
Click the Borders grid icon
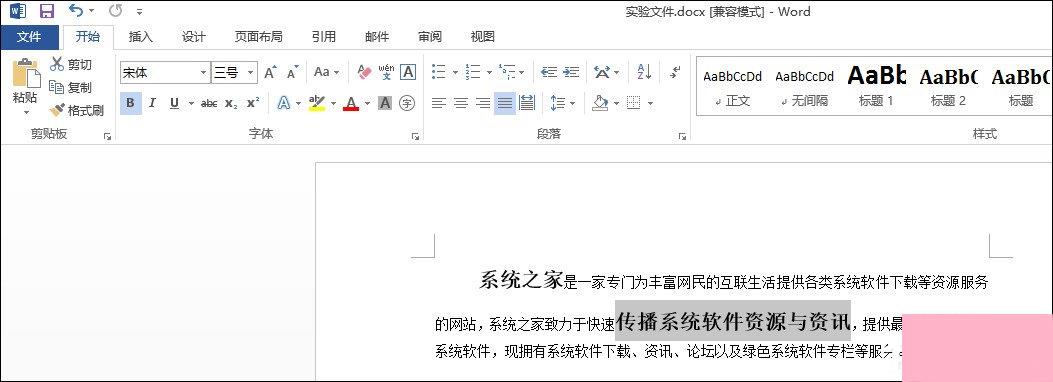click(x=633, y=103)
